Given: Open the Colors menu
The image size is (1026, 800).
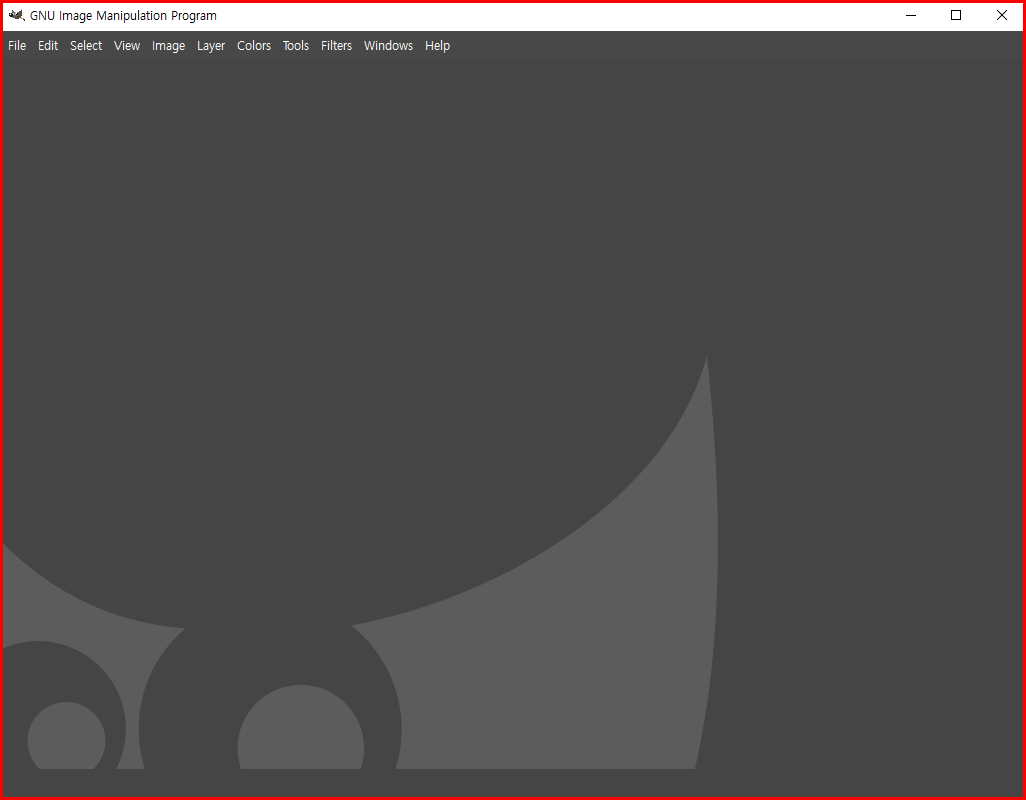Looking at the screenshot, I should tap(254, 46).
